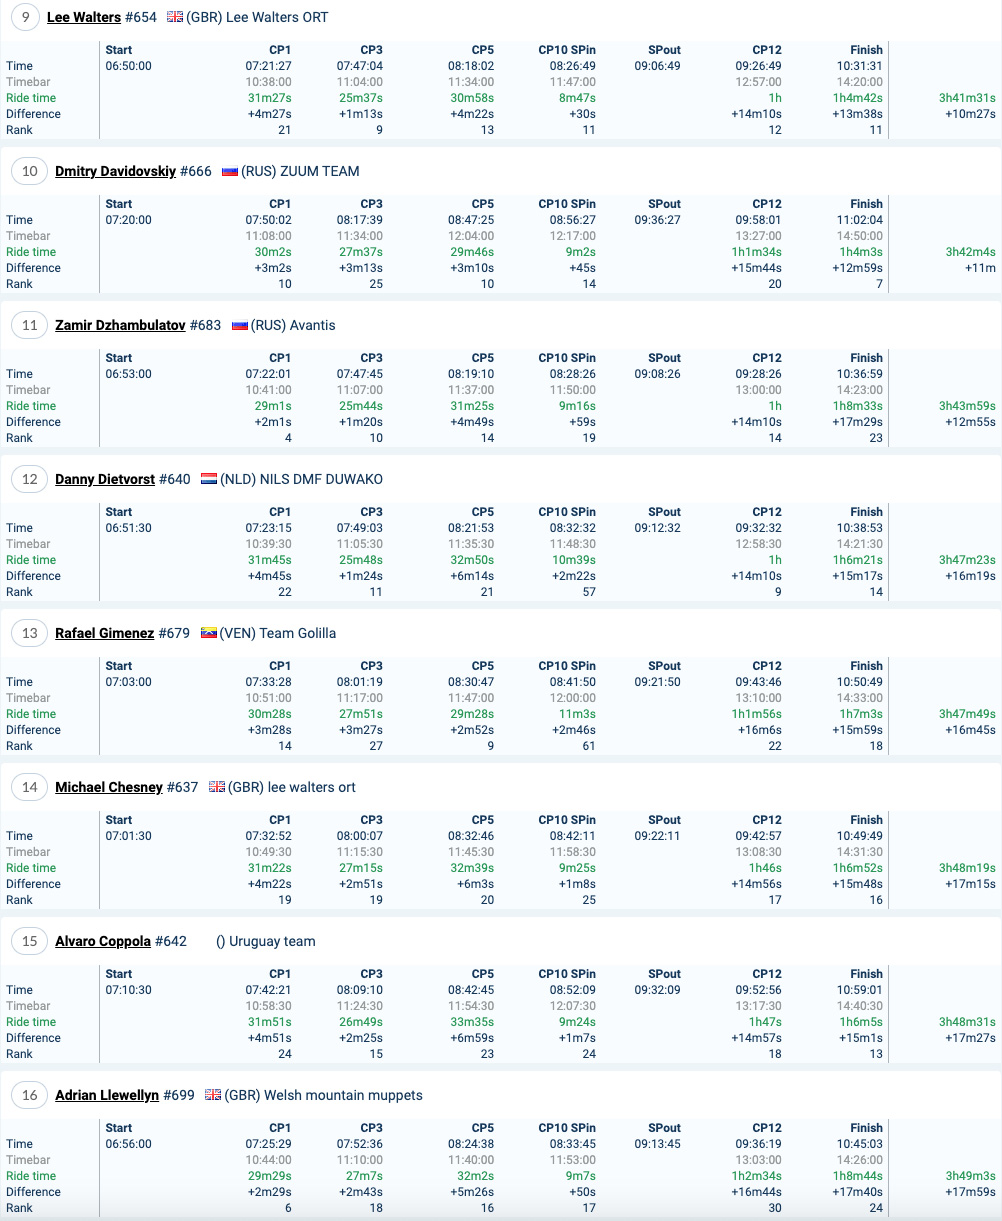Select the position 12 circle badge

[30, 479]
